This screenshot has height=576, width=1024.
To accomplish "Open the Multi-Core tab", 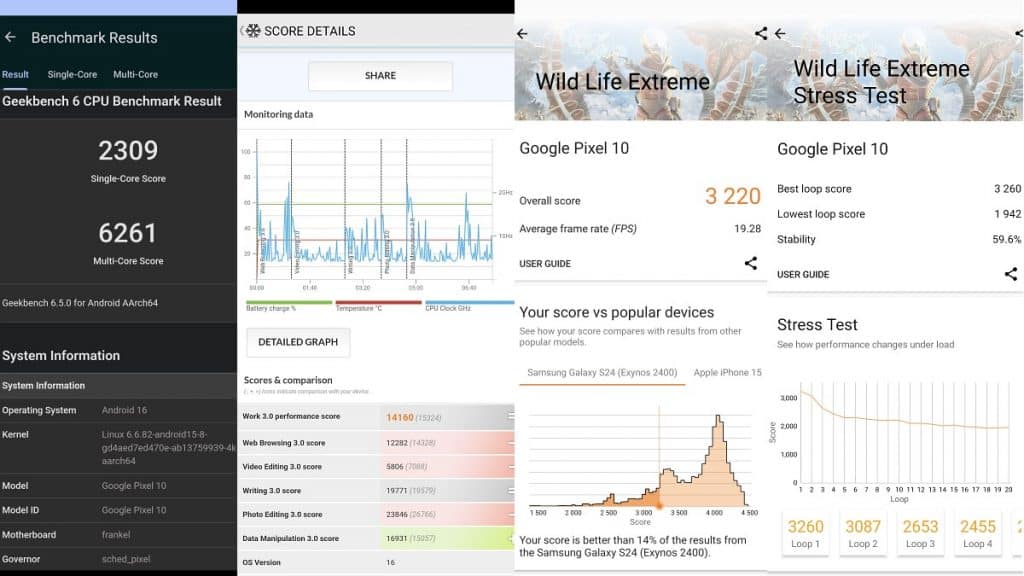I will tap(135, 75).
